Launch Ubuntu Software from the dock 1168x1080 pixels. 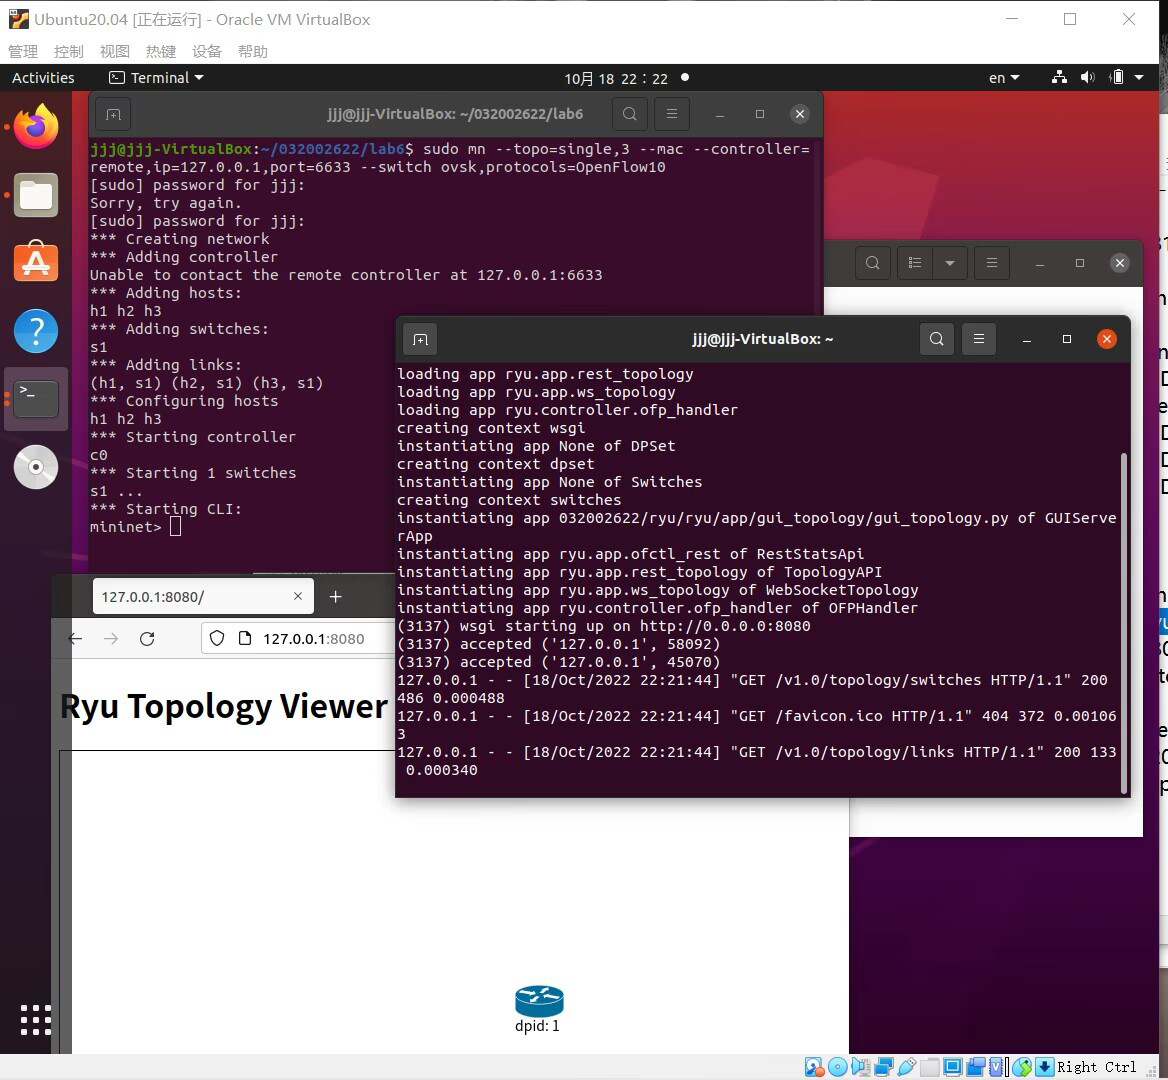(36, 262)
